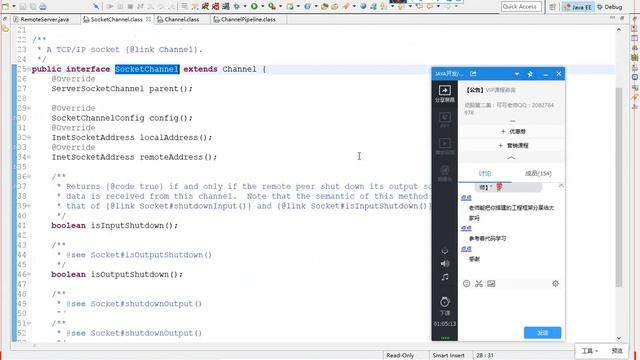Open the 讨论 discussion tab
The width and height of the screenshot is (640, 360).
[x=484, y=173]
